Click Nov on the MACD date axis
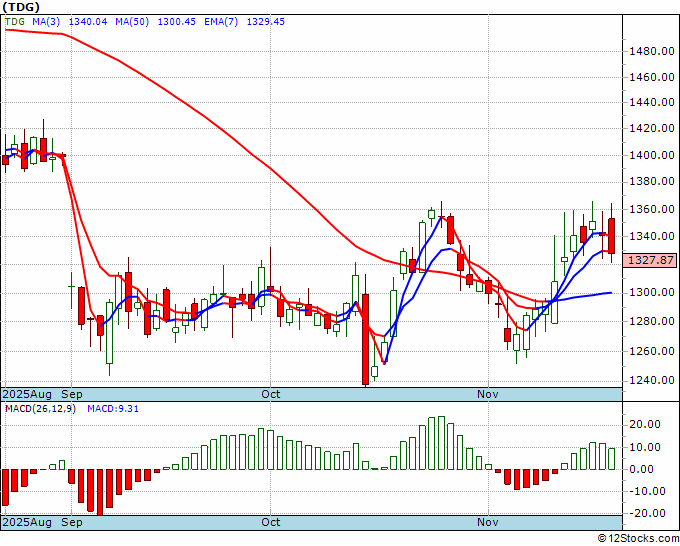This screenshot has width=680, height=546. point(488,523)
